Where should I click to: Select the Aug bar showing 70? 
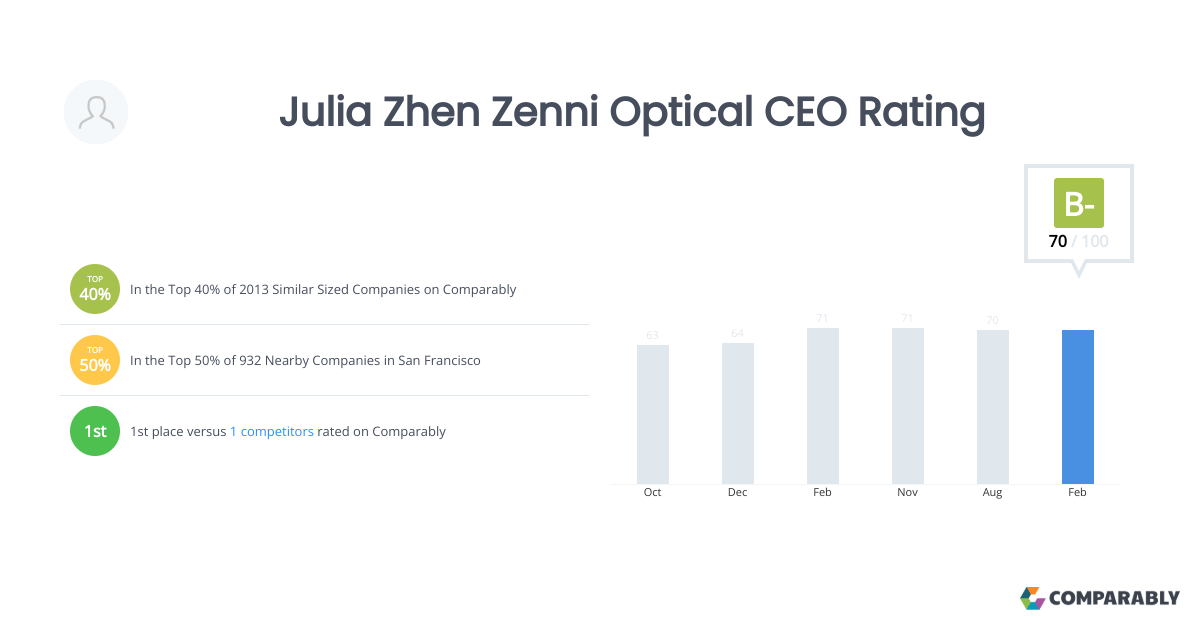[993, 407]
